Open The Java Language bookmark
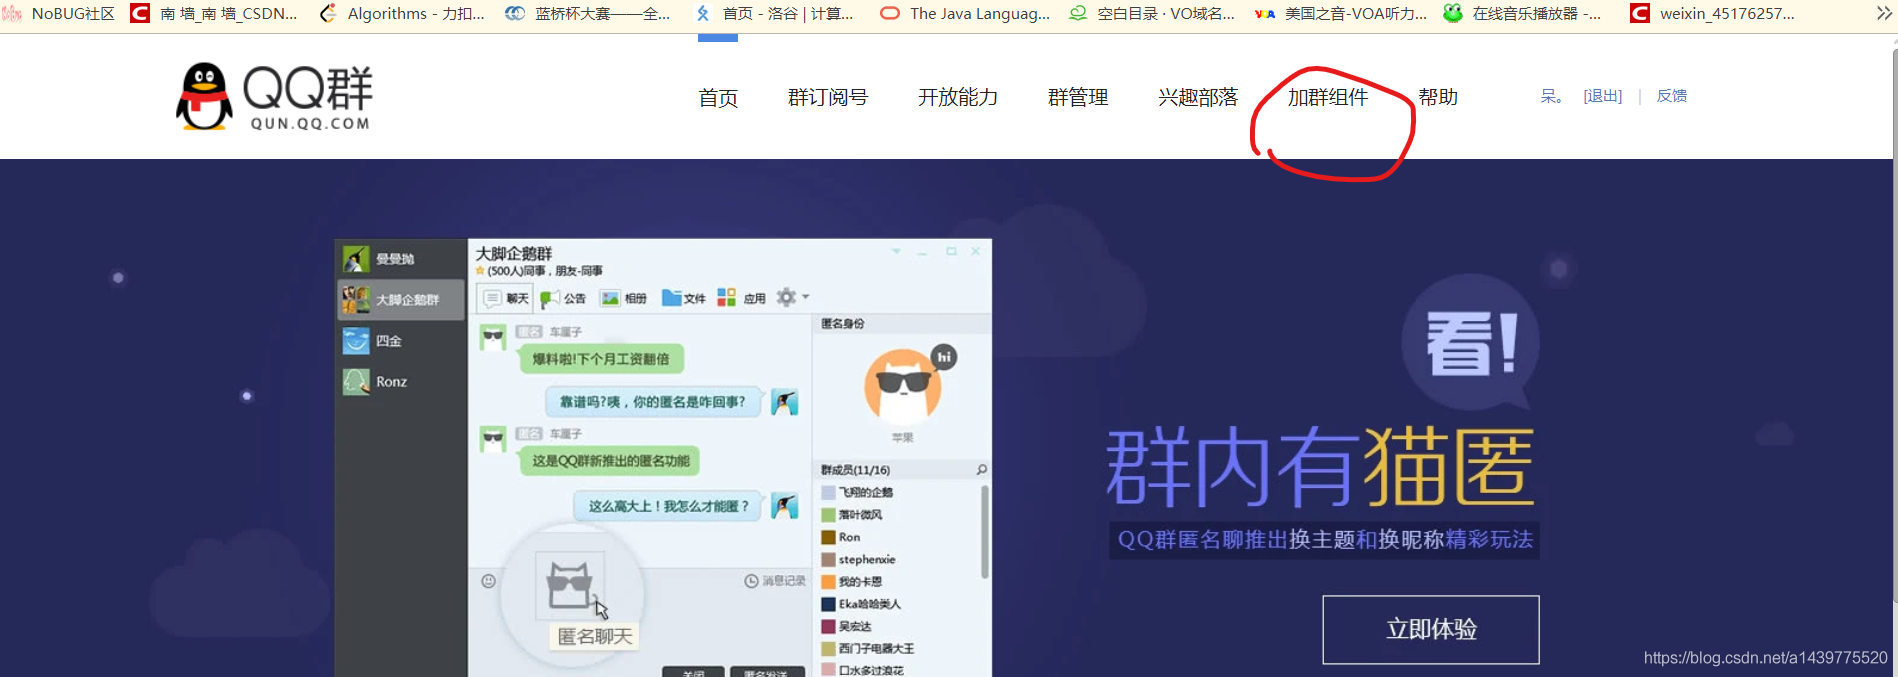The image size is (1898, 677). 965,14
